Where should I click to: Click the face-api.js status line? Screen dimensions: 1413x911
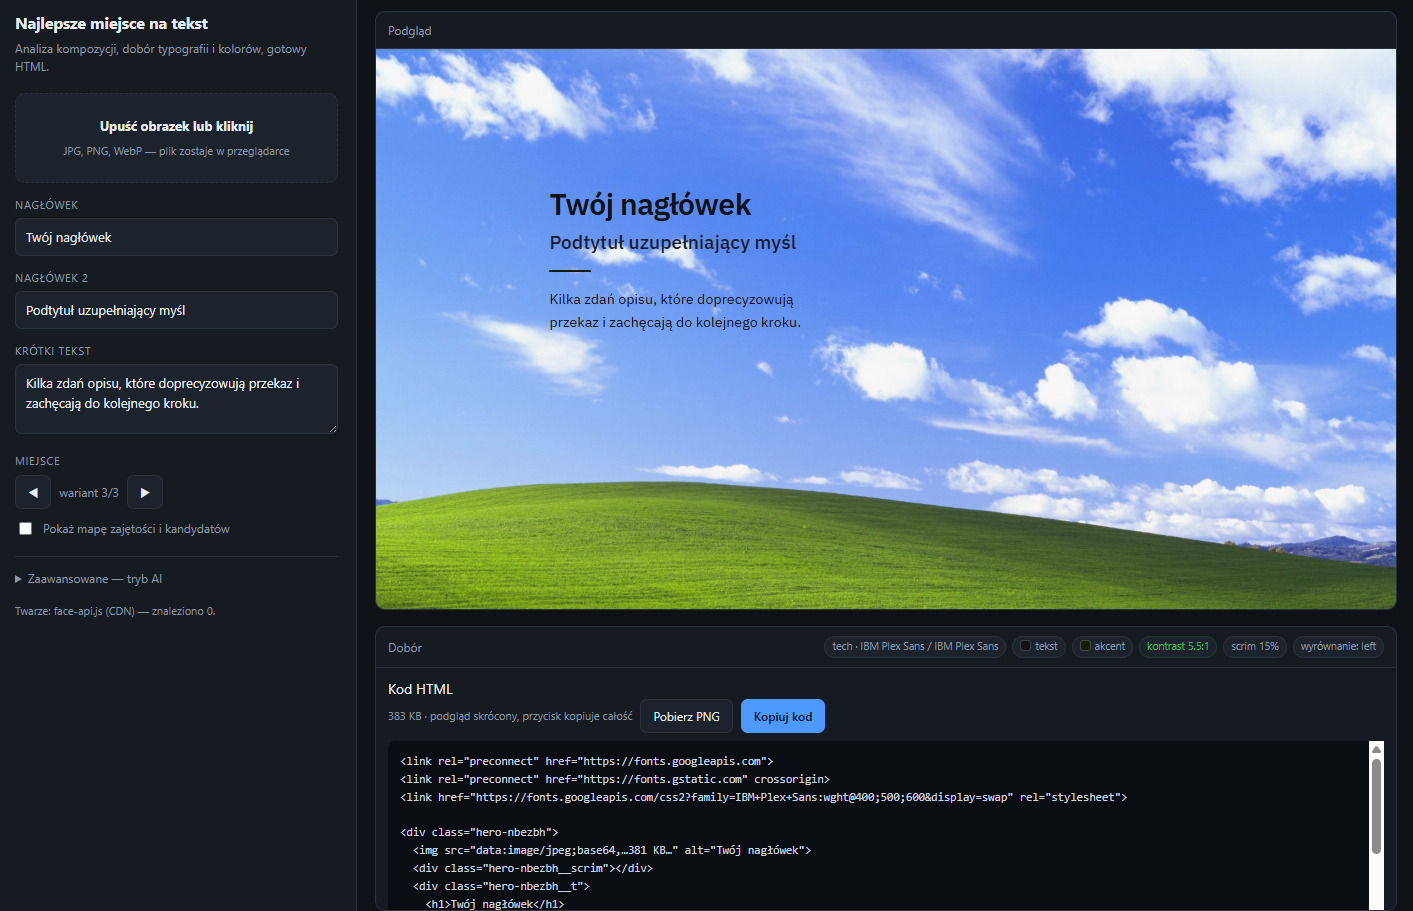115,611
